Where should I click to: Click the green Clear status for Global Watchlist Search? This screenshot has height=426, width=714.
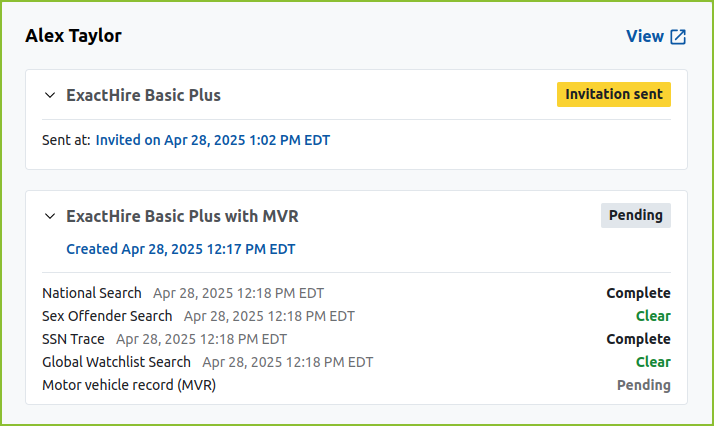[653, 362]
